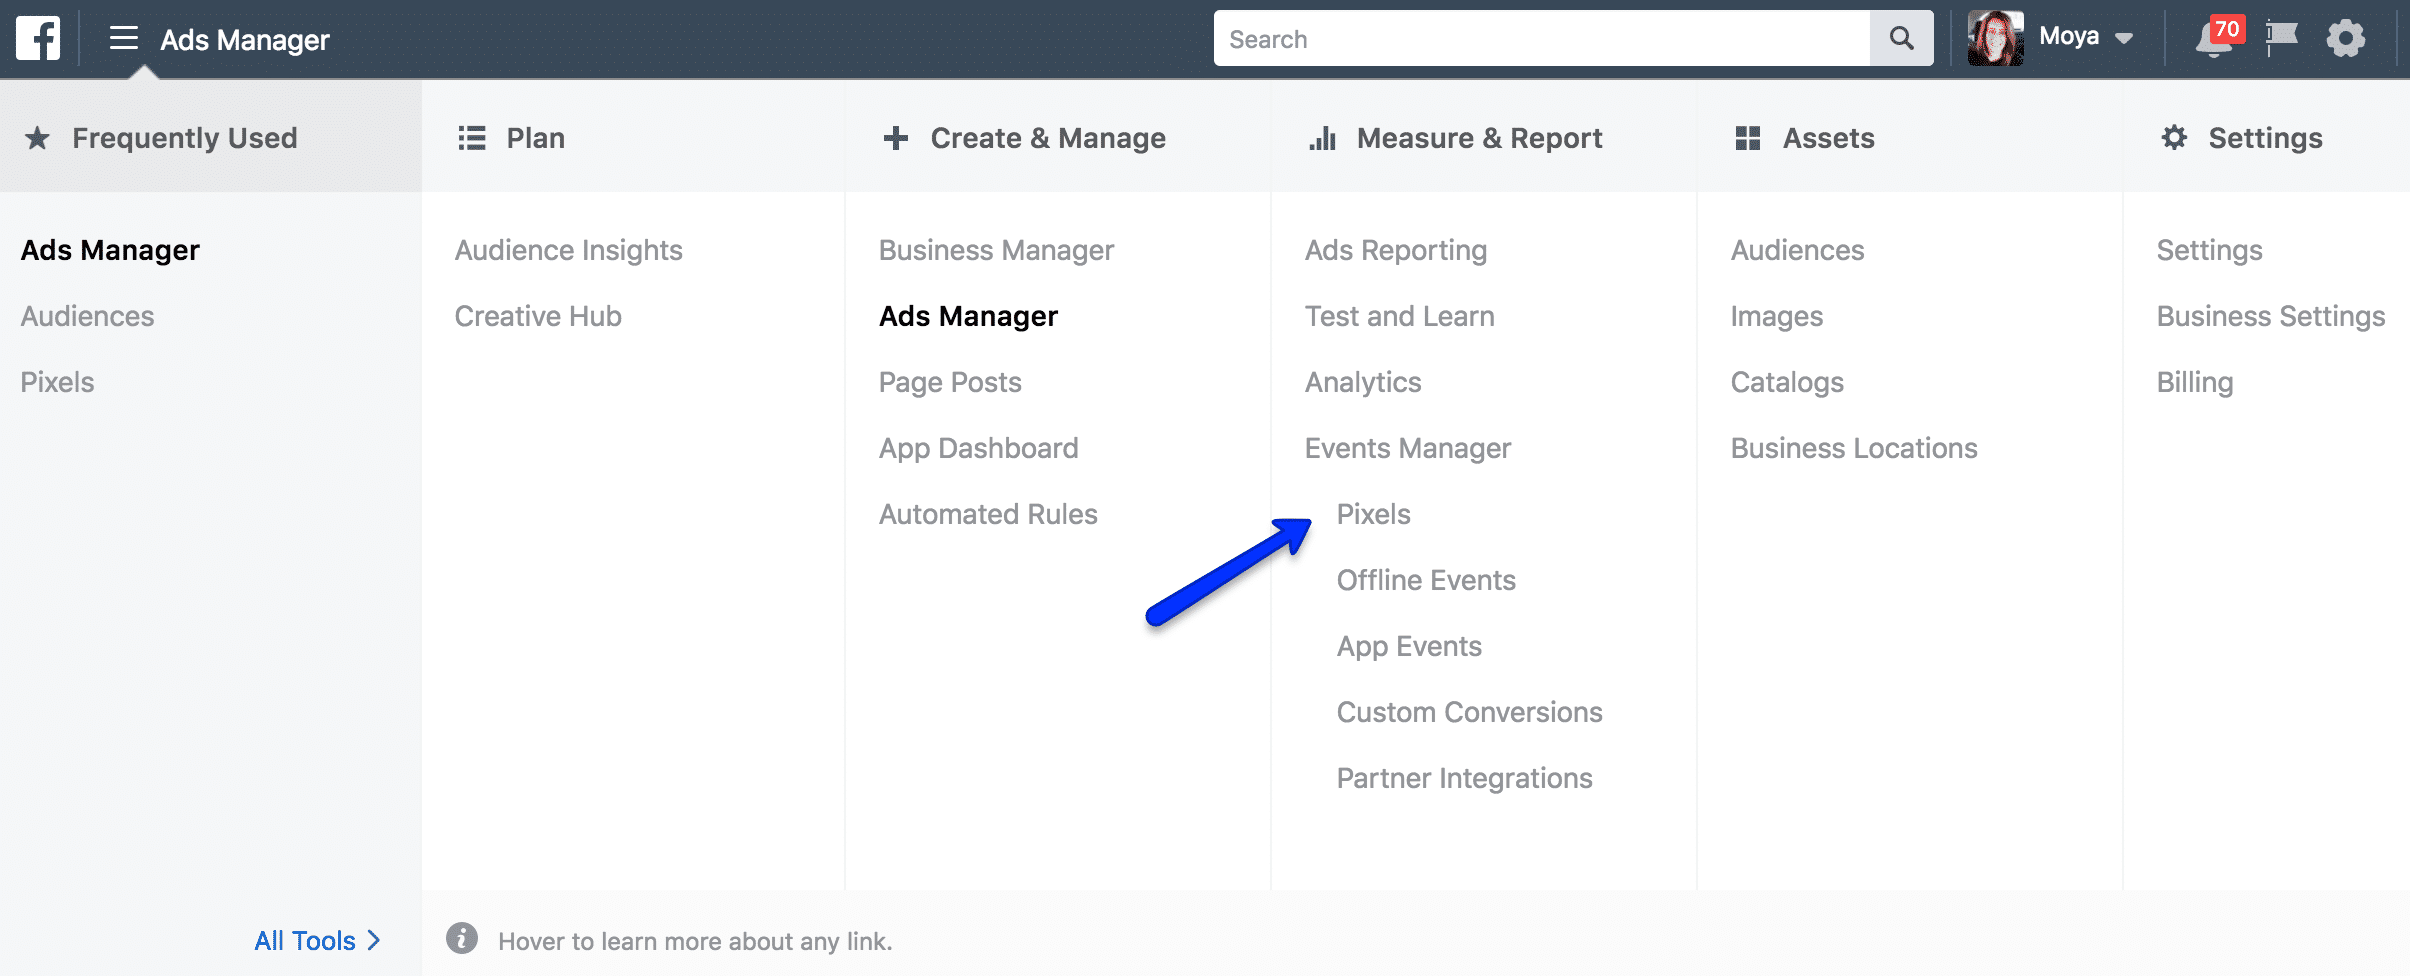Viewport: 2410px width, 976px height.
Task: Open Events Manager menu item
Action: point(1407,448)
